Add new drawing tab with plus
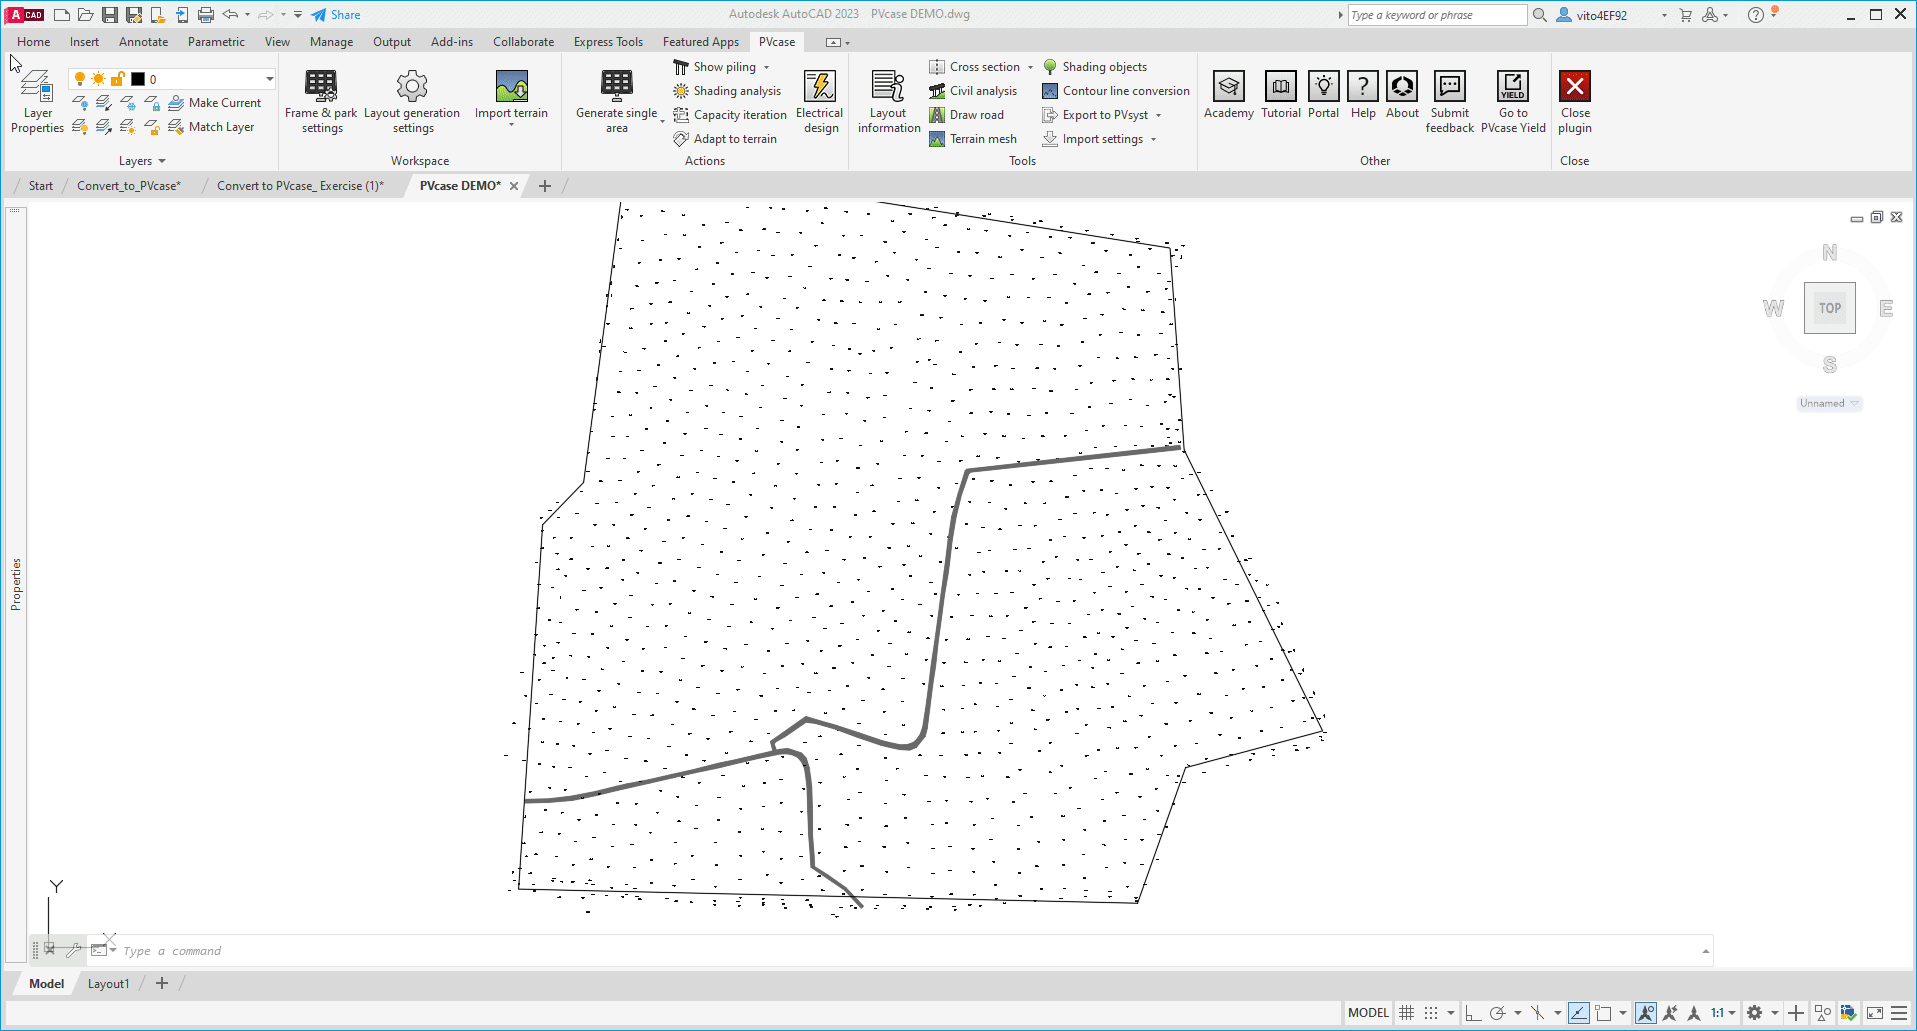This screenshot has height=1031, width=1917. pos(545,186)
